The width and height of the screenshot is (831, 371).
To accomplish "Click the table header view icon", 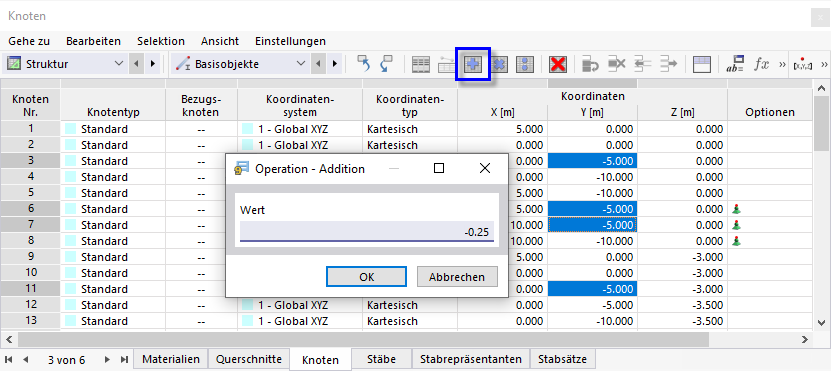I will (702, 65).
